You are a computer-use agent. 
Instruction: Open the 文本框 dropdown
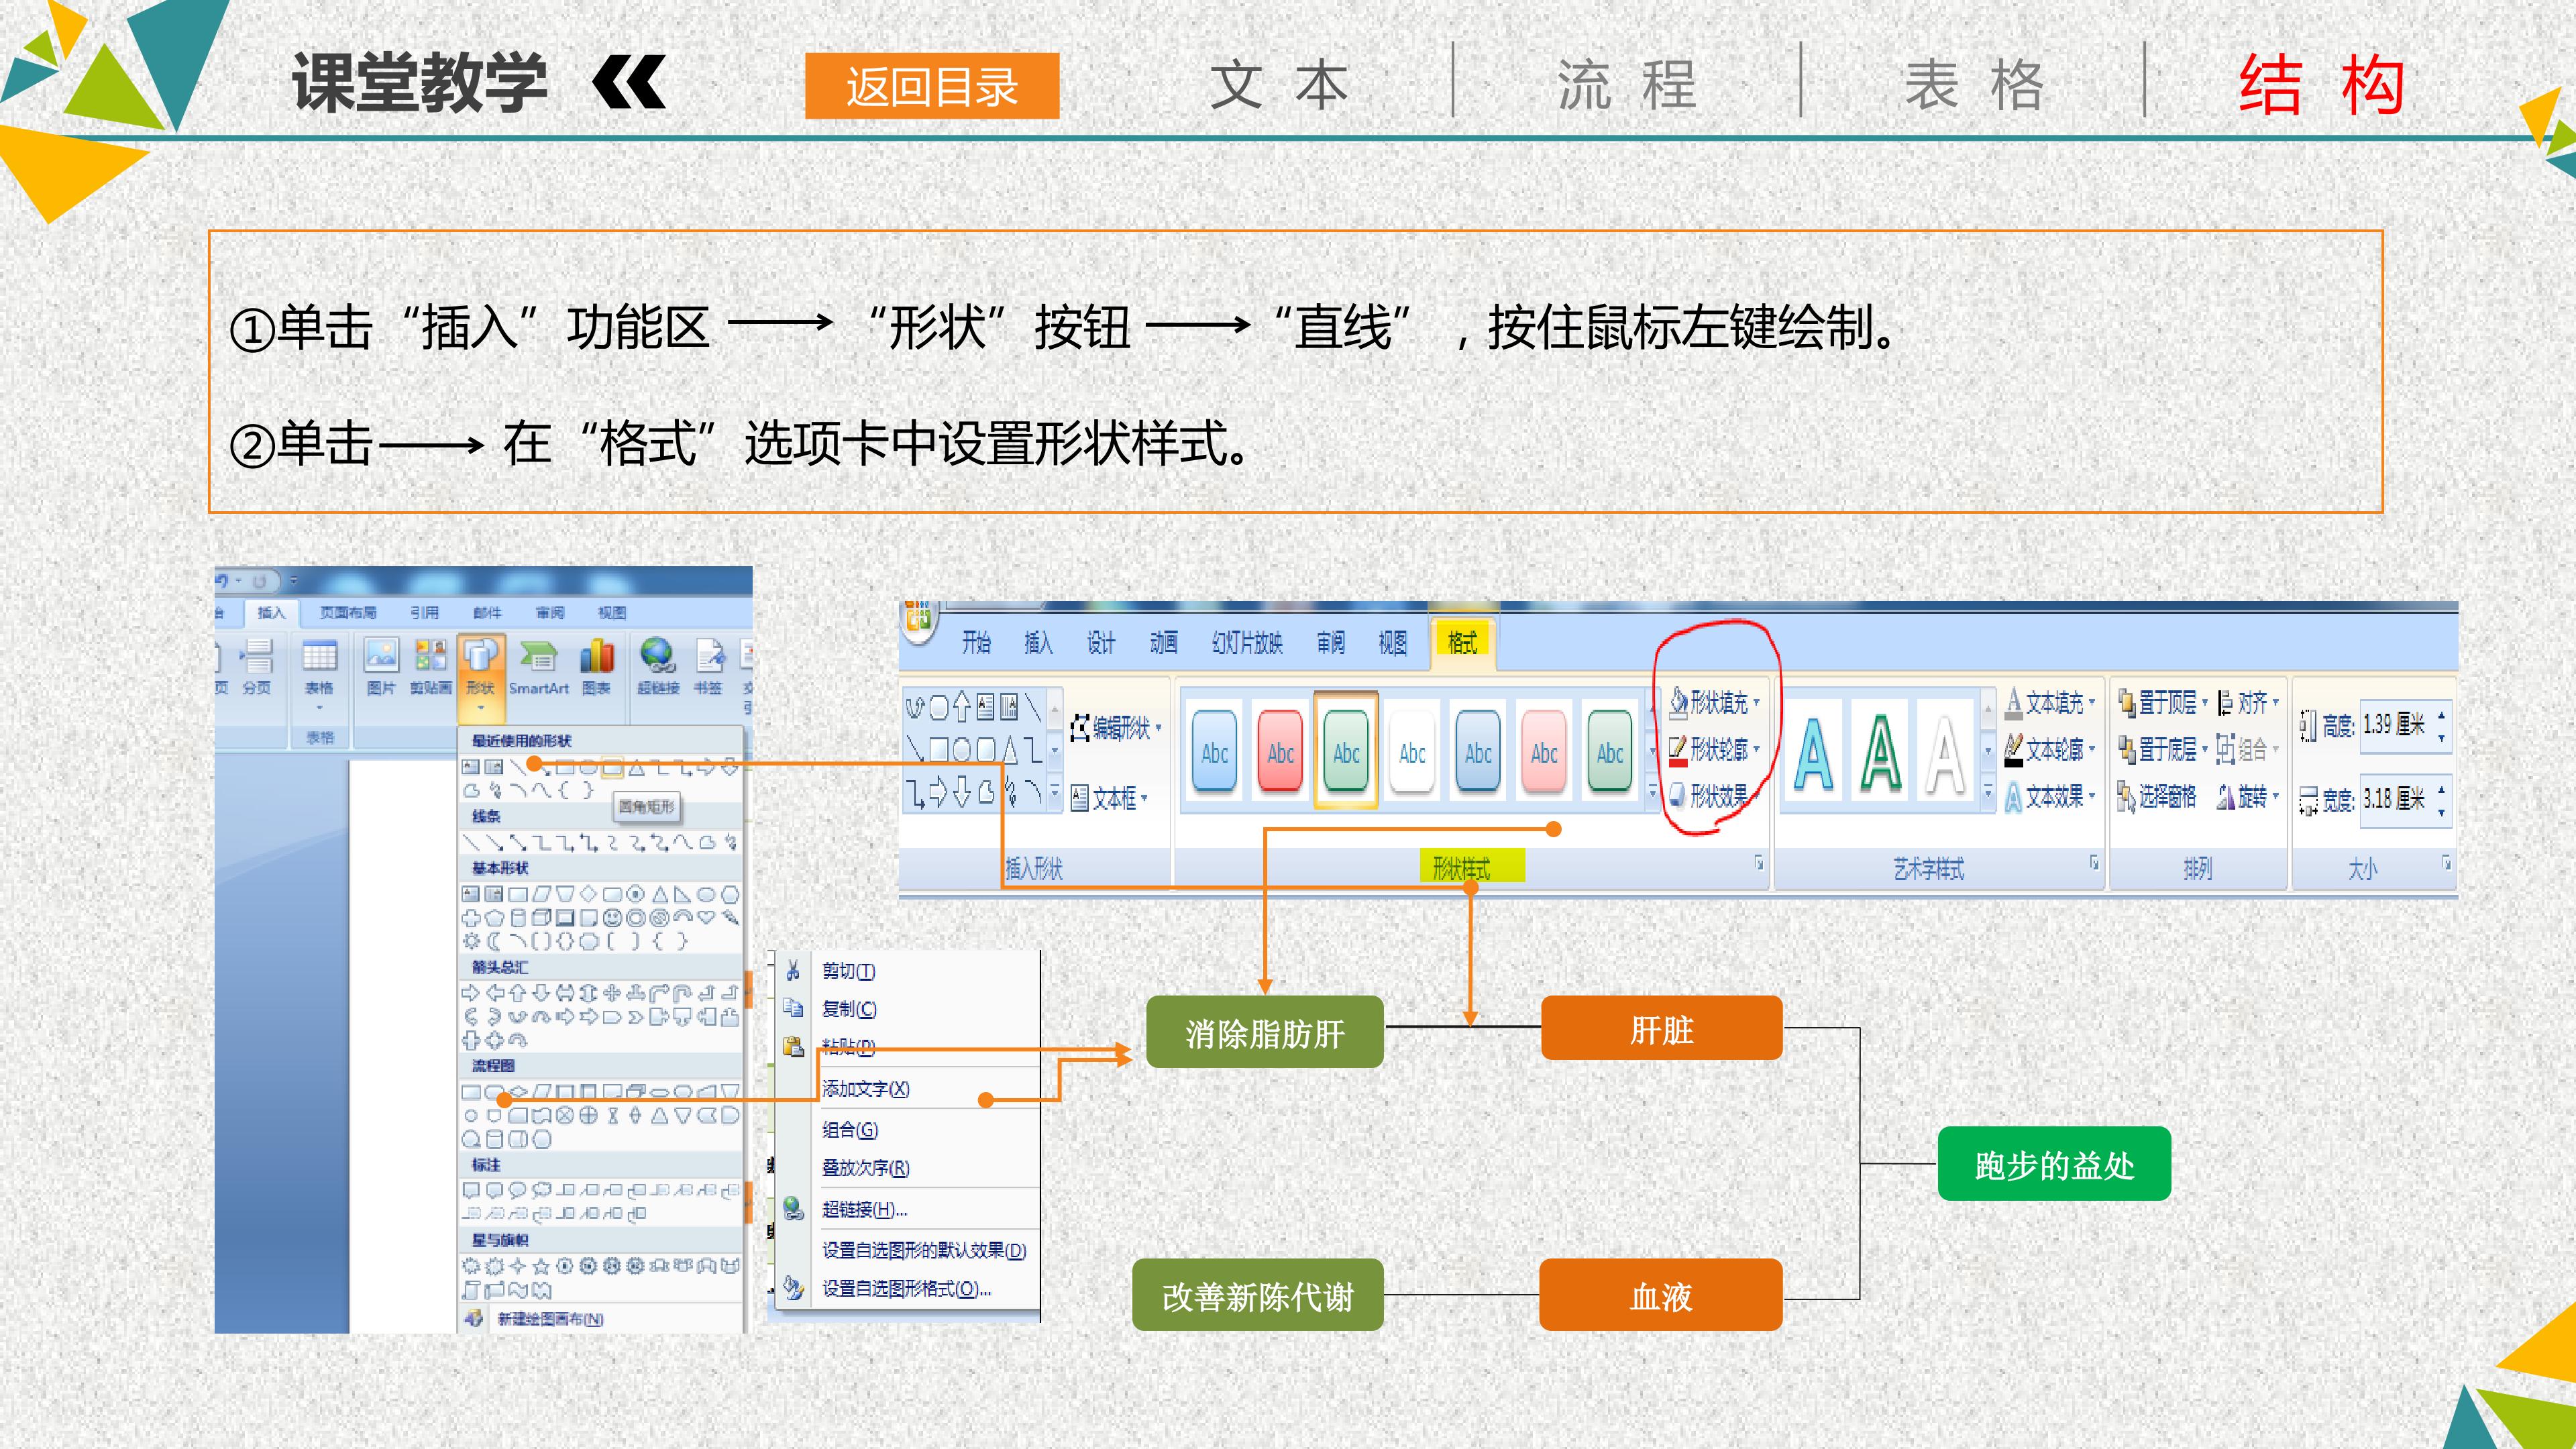(x=1109, y=798)
